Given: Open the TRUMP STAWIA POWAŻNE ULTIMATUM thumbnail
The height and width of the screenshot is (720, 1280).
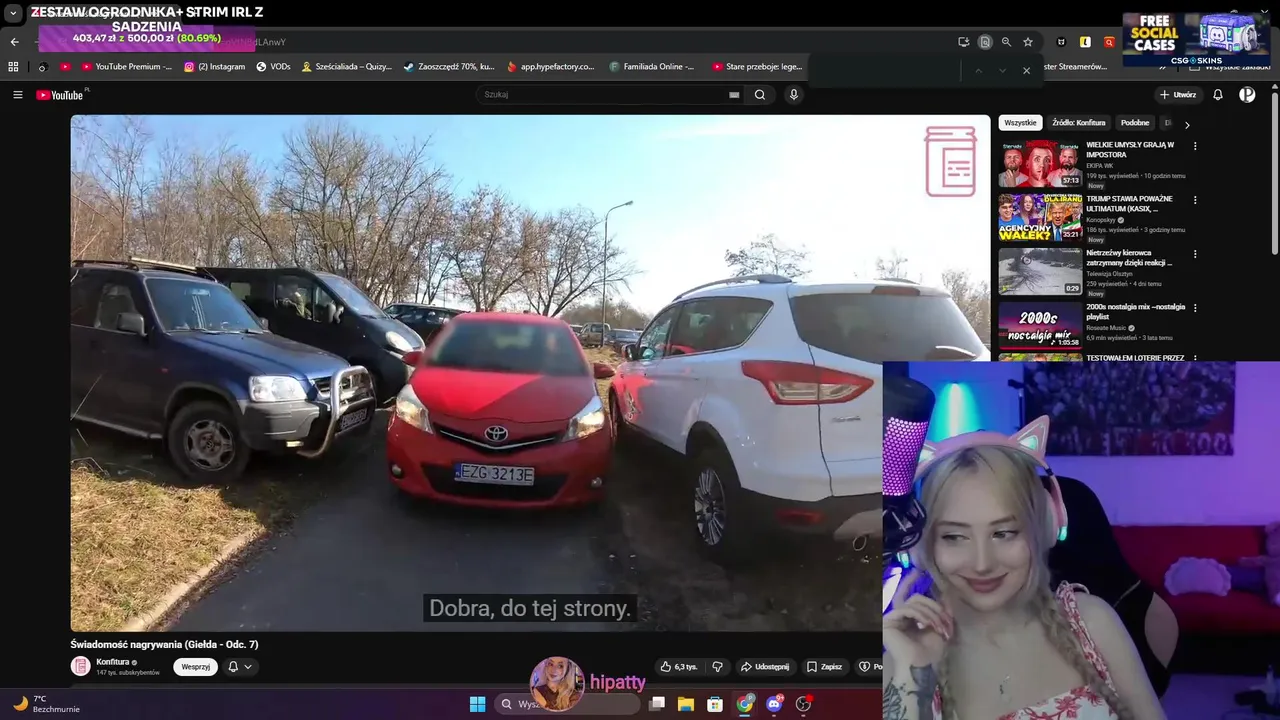Looking at the screenshot, I should (x=1040, y=217).
